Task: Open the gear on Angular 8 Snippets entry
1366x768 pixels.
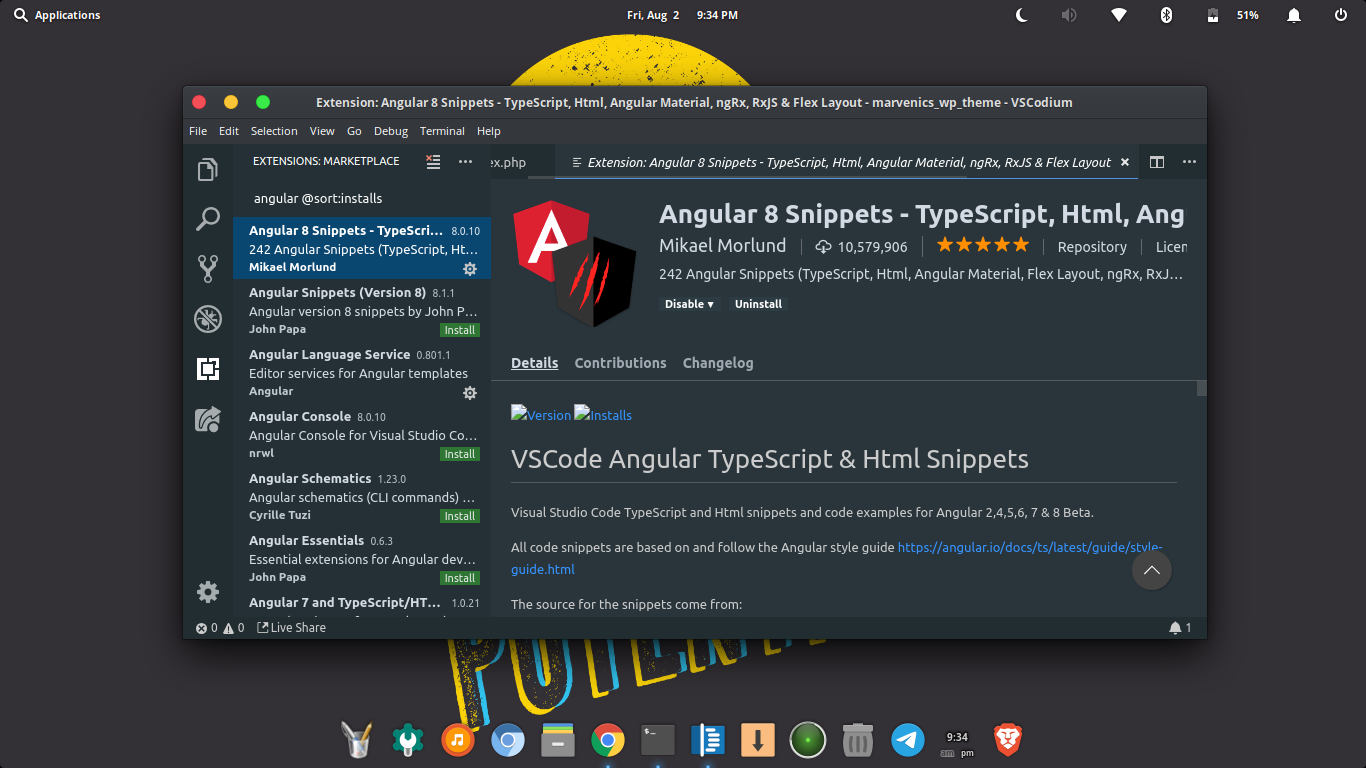Action: (470, 268)
